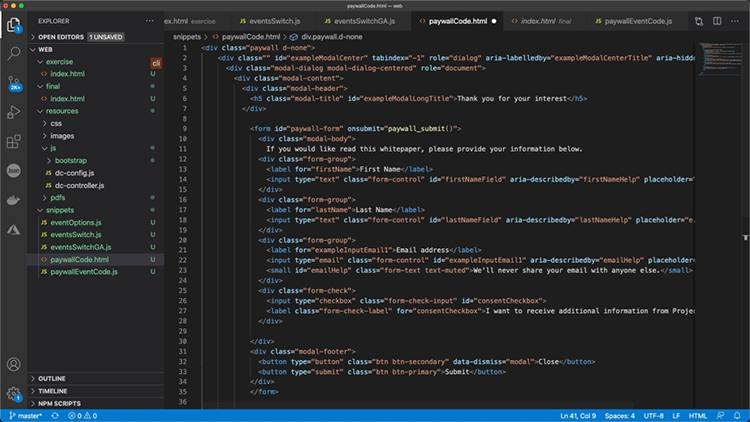The height and width of the screenshot is (422, 750).
Task: Open the Manage settings gear
Action: pos(14,394)
